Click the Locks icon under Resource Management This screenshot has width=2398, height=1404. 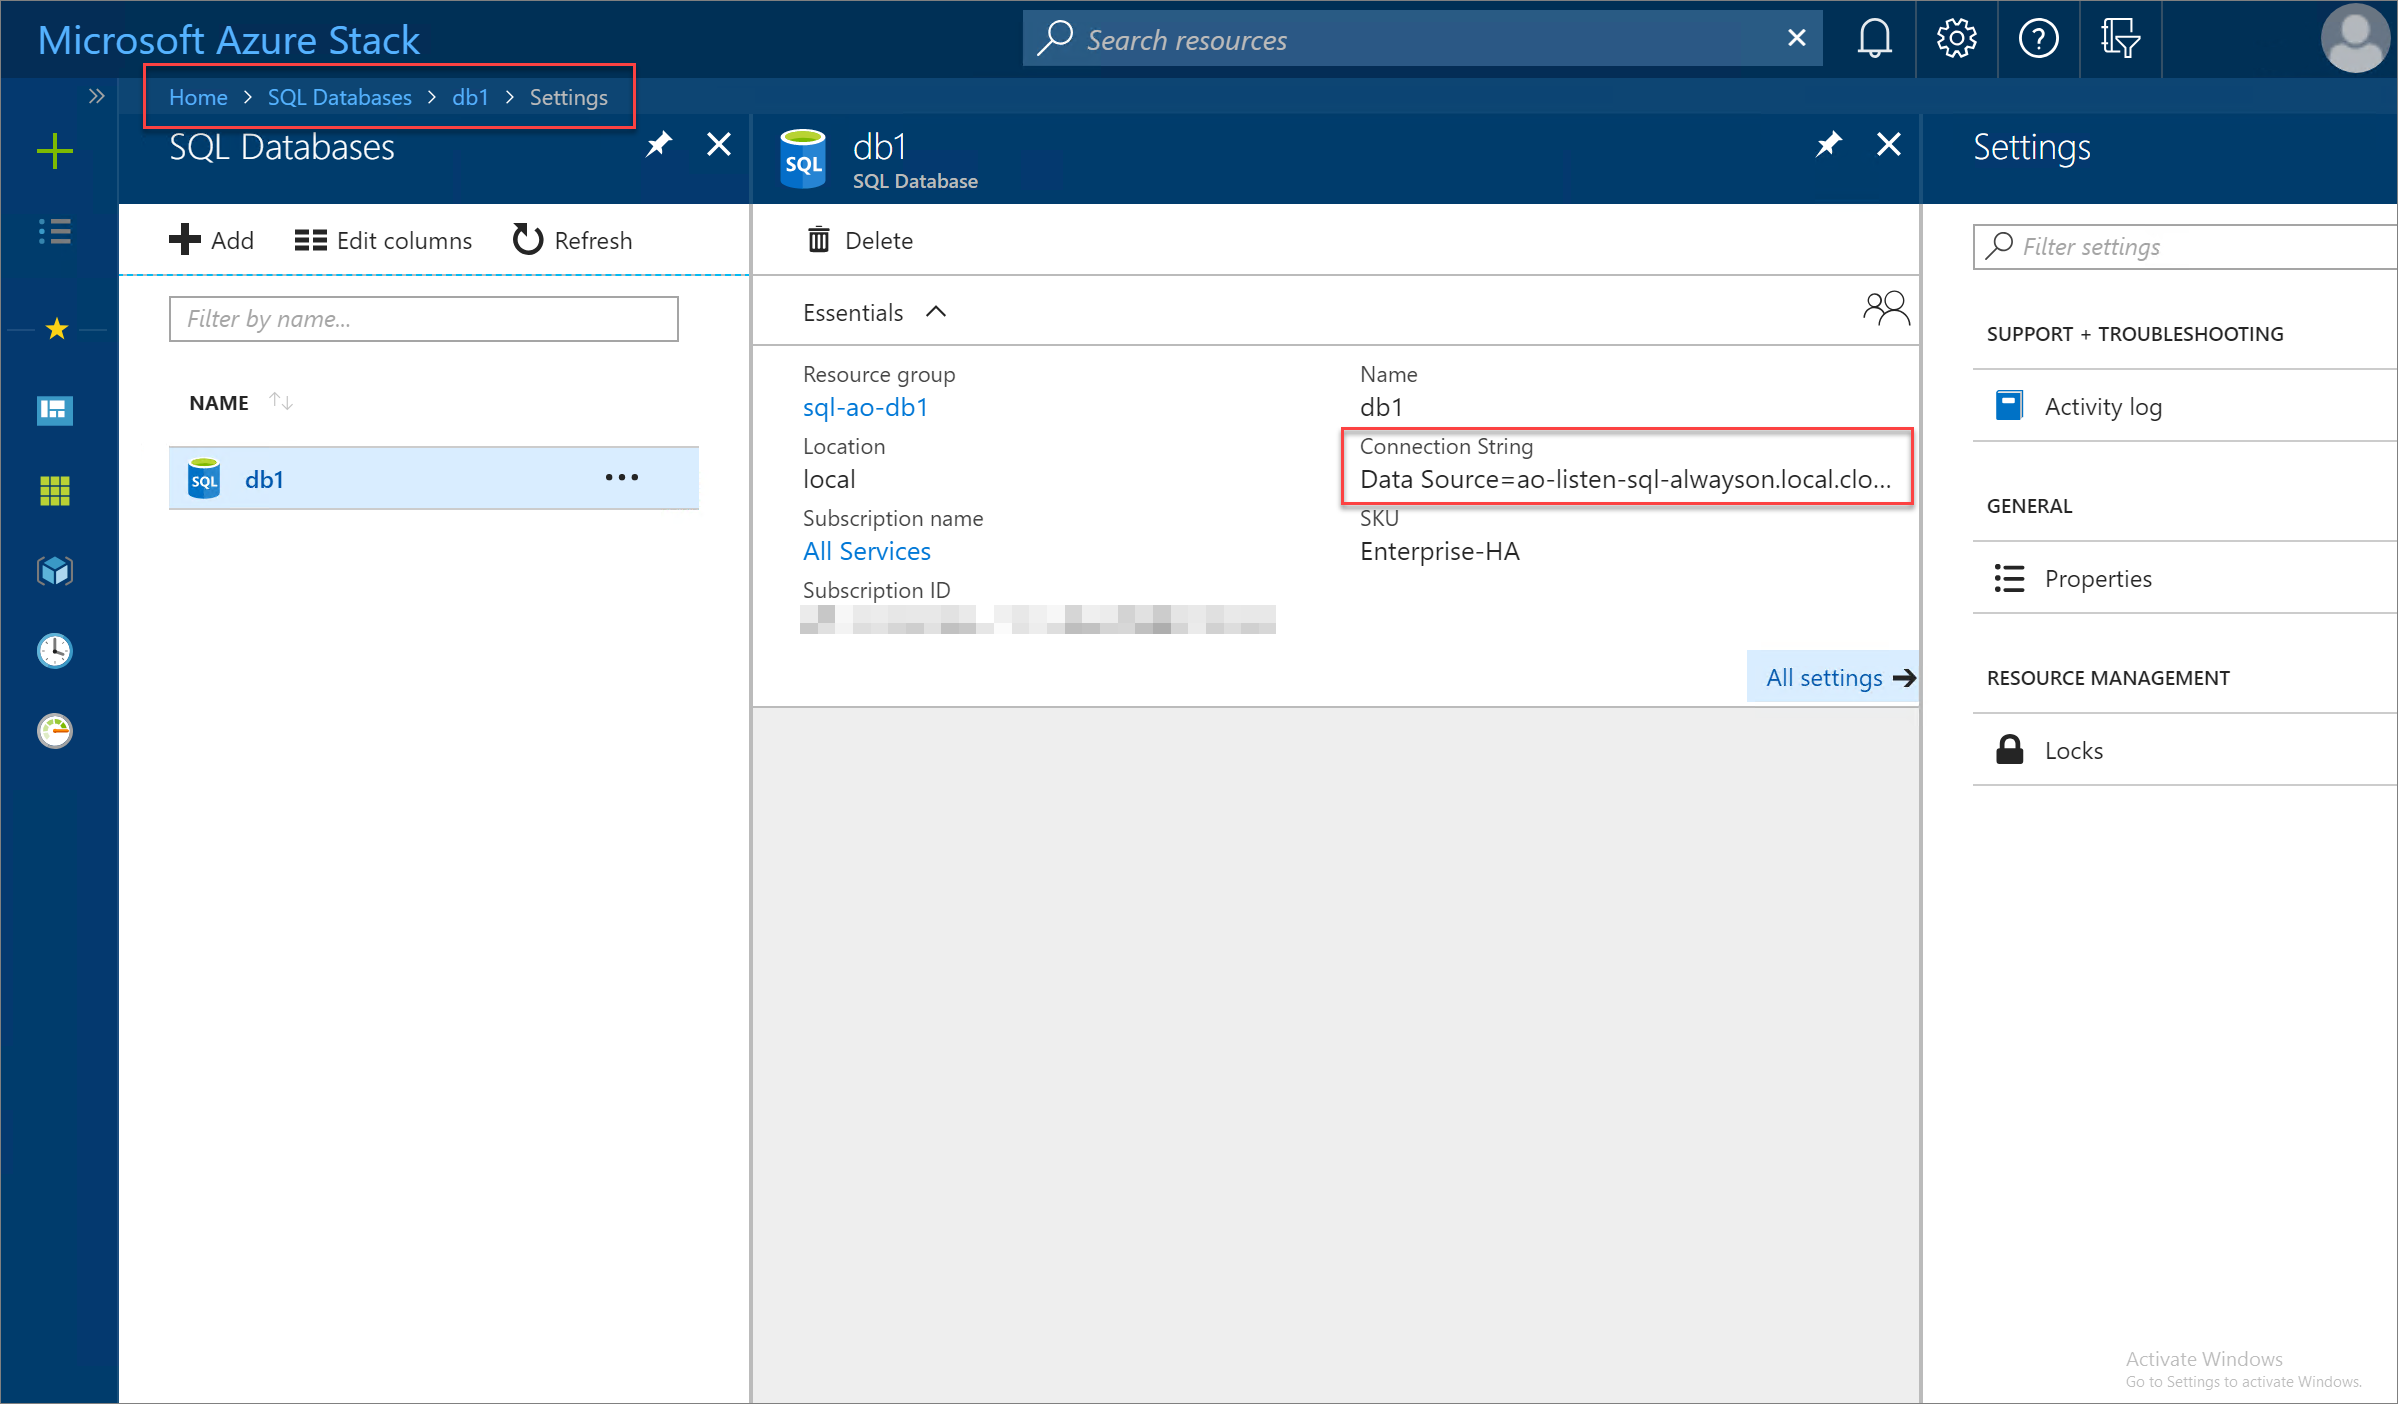[2010, 749]
